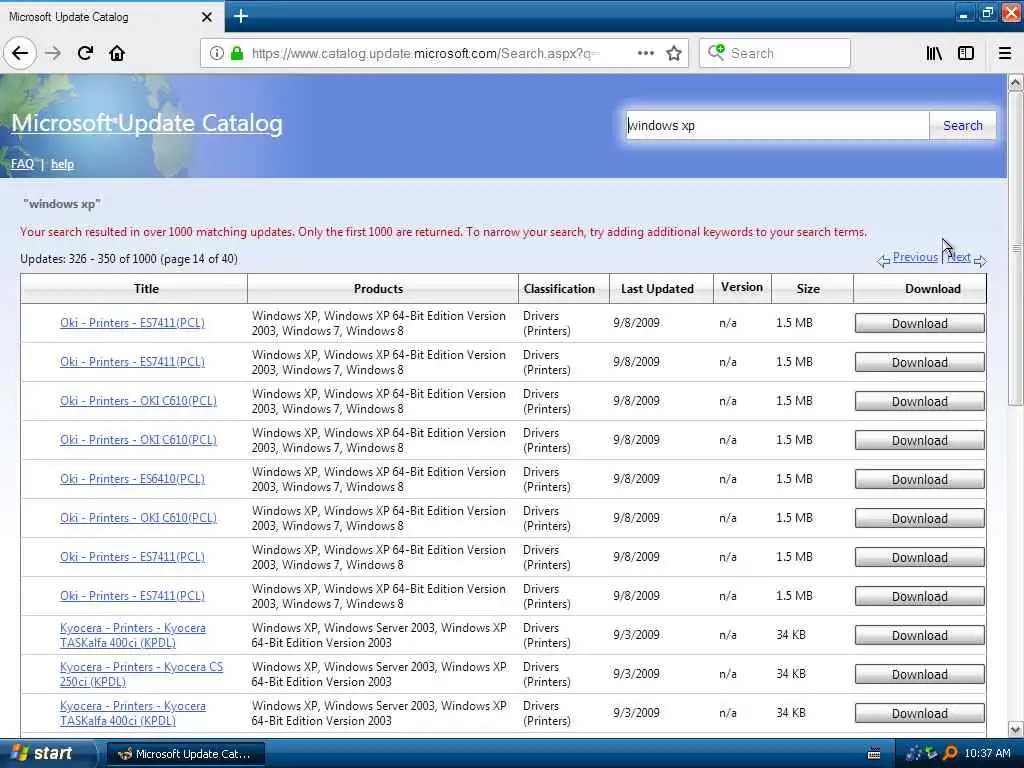The height and width of the screenshot is (768, 1024).
Task: Sort by the Last Updated column header
Action: tap(661, 289)
